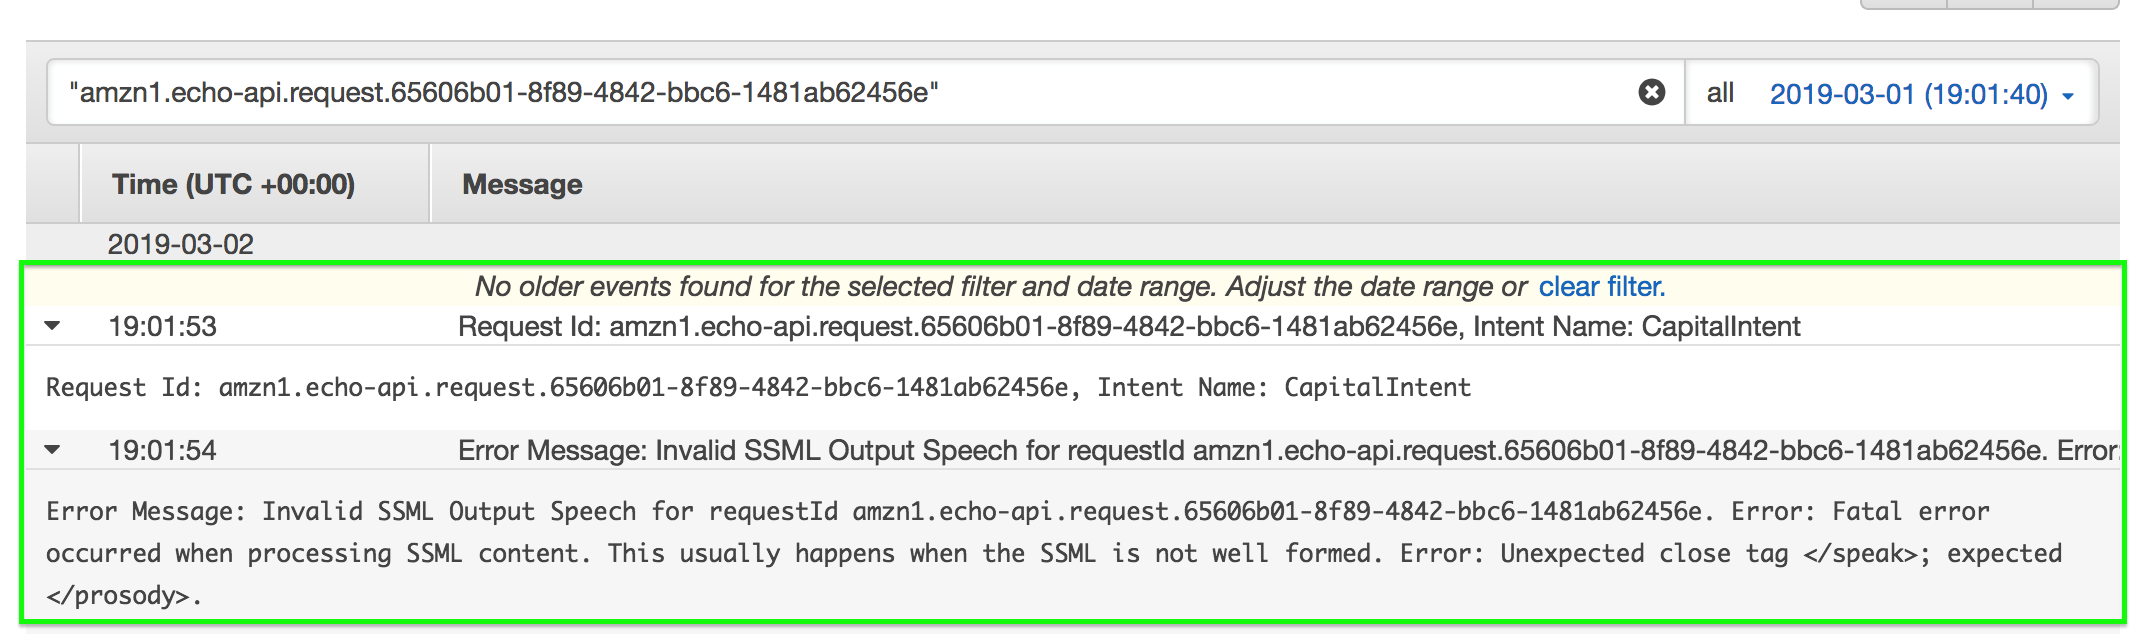The height and width of the screenshot is (634, 2136).
Task: Click the Time (UTC +00:00) column header
Action: 233,184
